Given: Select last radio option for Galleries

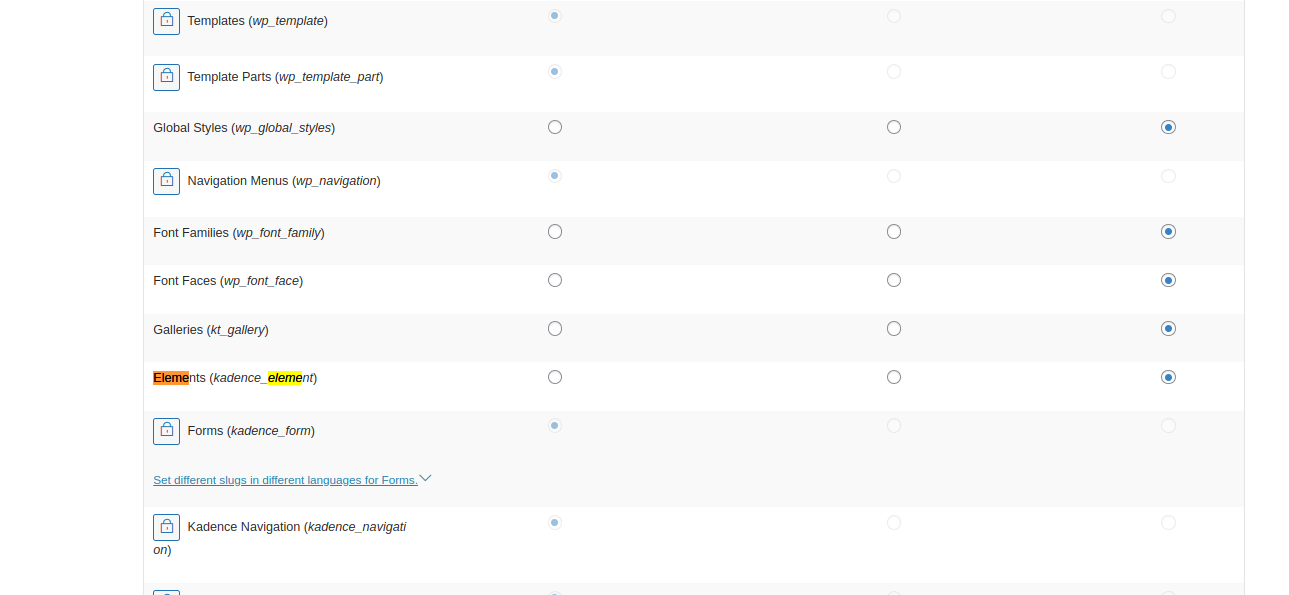Looking at the screenshot, I should point(1168,329).
